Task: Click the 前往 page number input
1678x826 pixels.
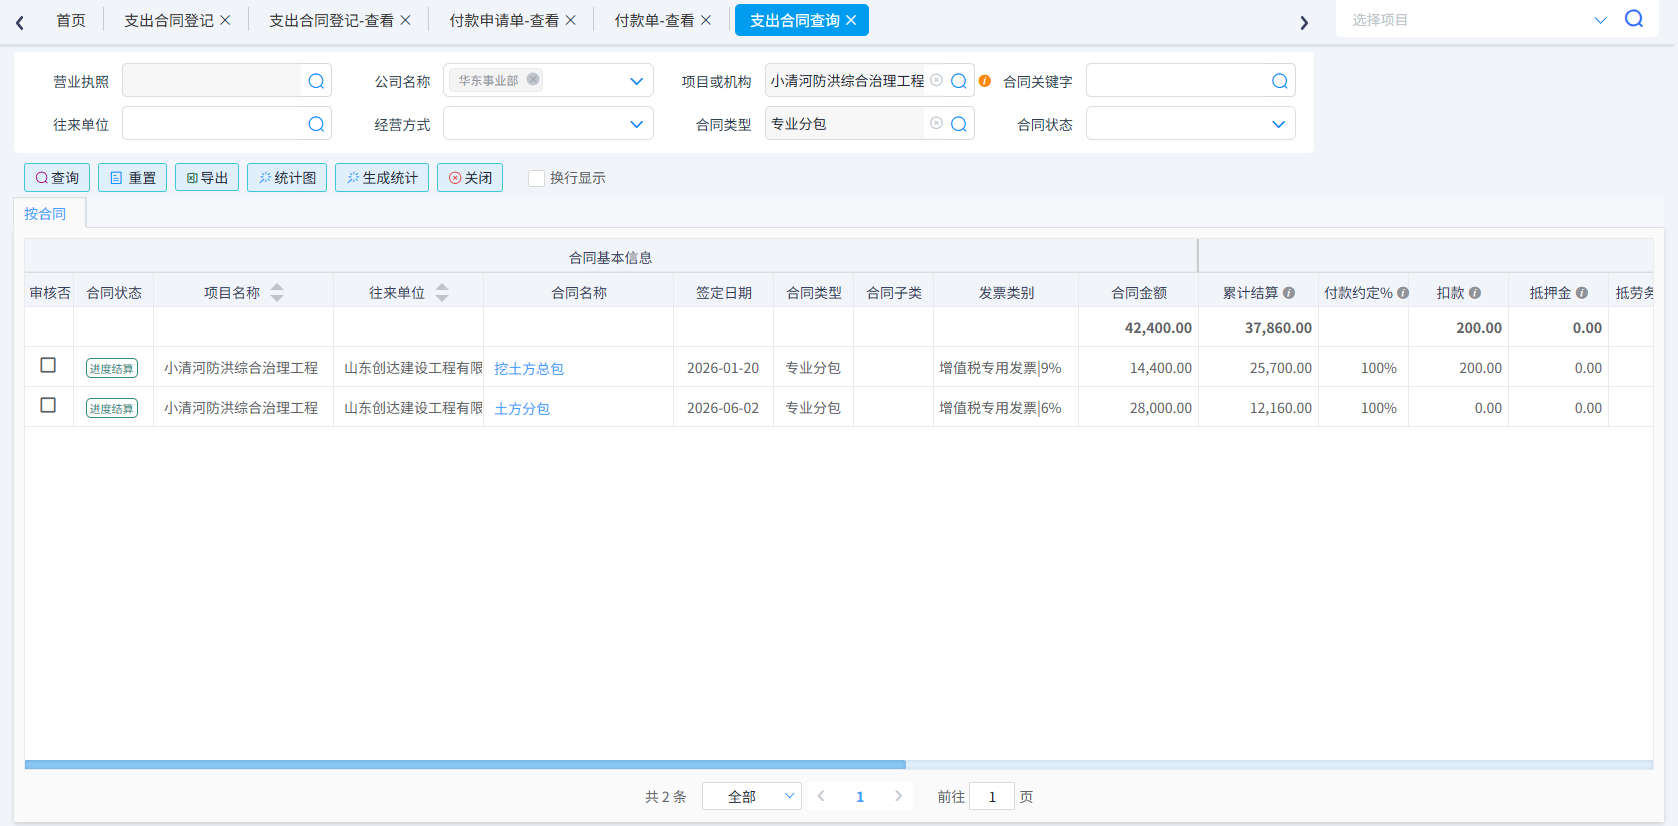Action: (992, 796)
